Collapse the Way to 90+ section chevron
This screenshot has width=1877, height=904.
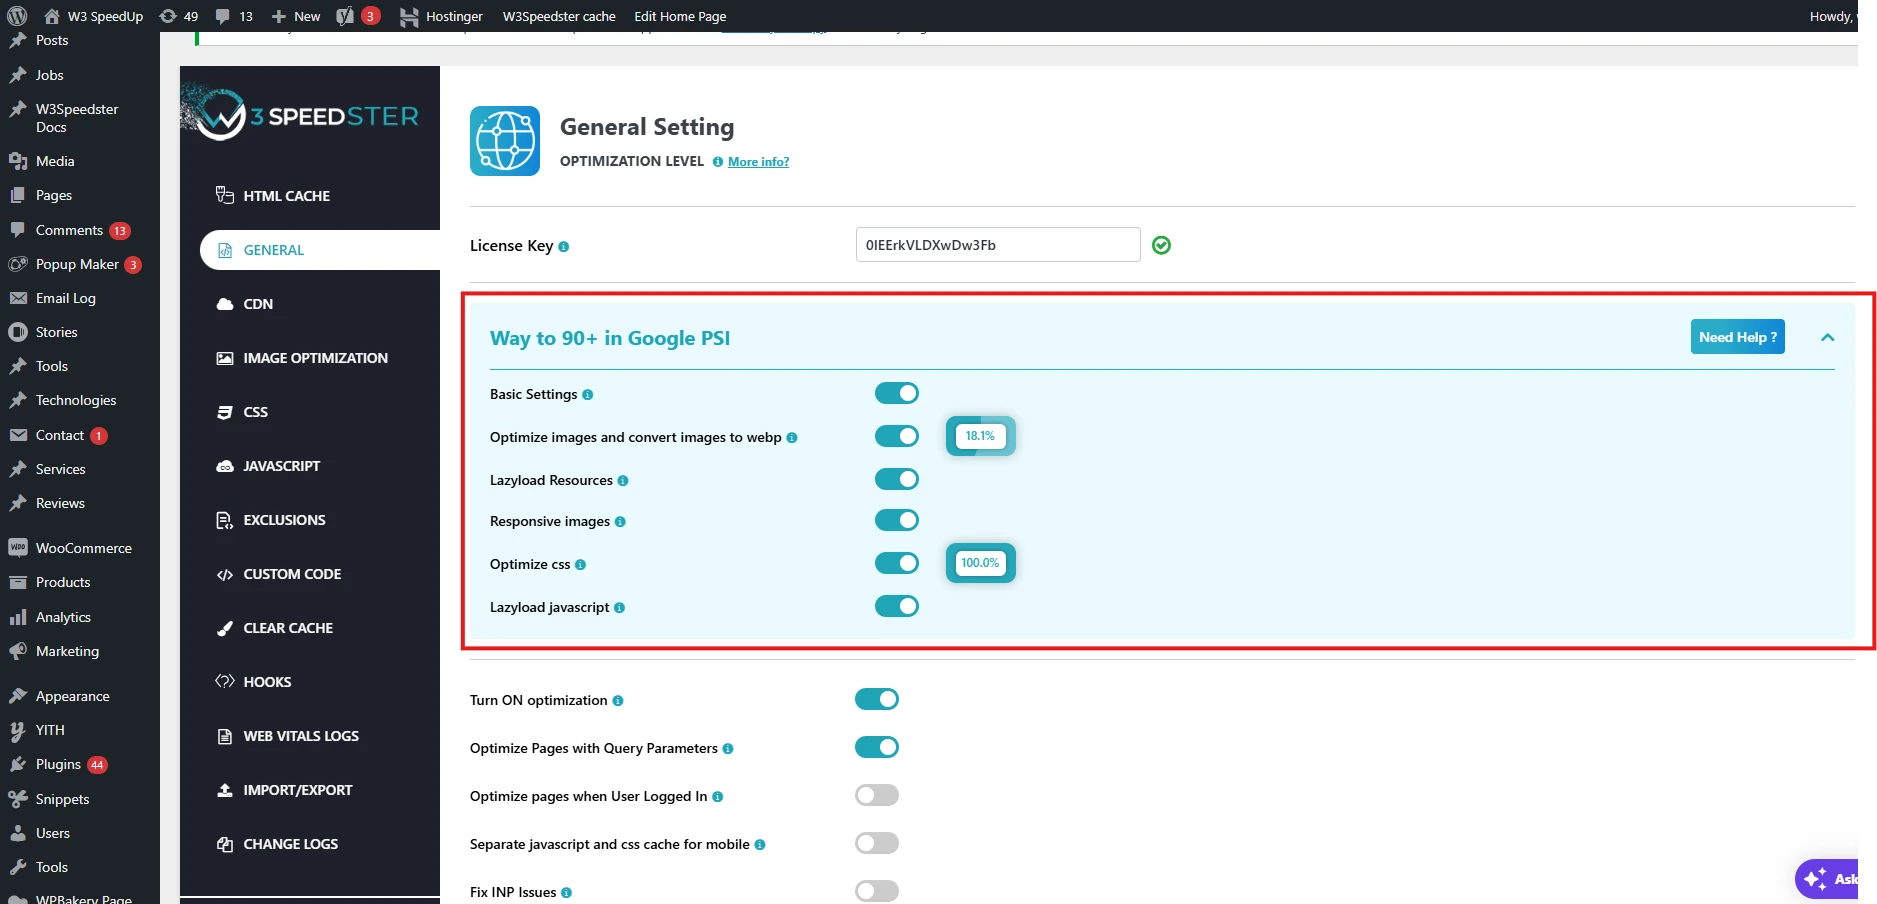[x=1827, y=338]
